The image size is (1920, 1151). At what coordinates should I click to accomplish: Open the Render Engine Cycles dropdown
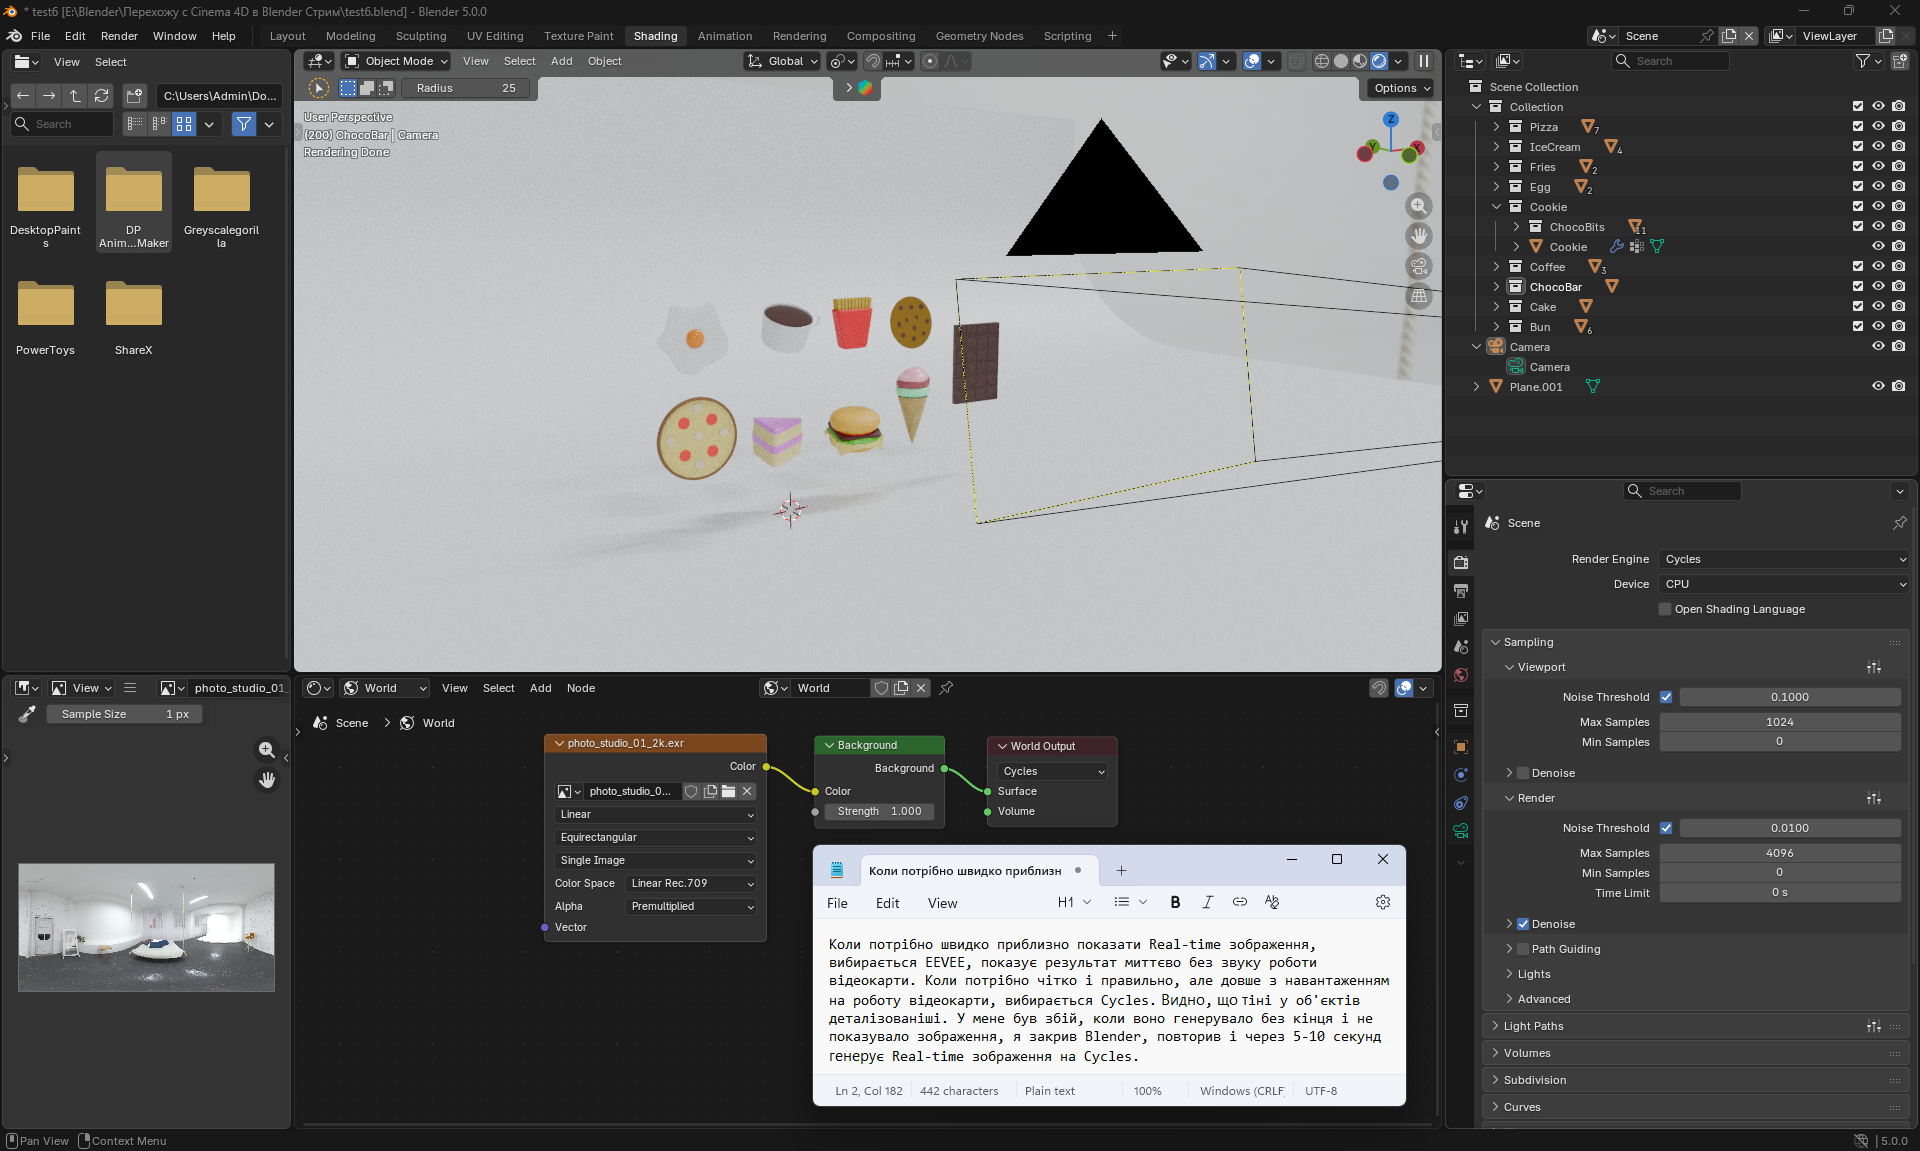click(x=1783, y=559)
